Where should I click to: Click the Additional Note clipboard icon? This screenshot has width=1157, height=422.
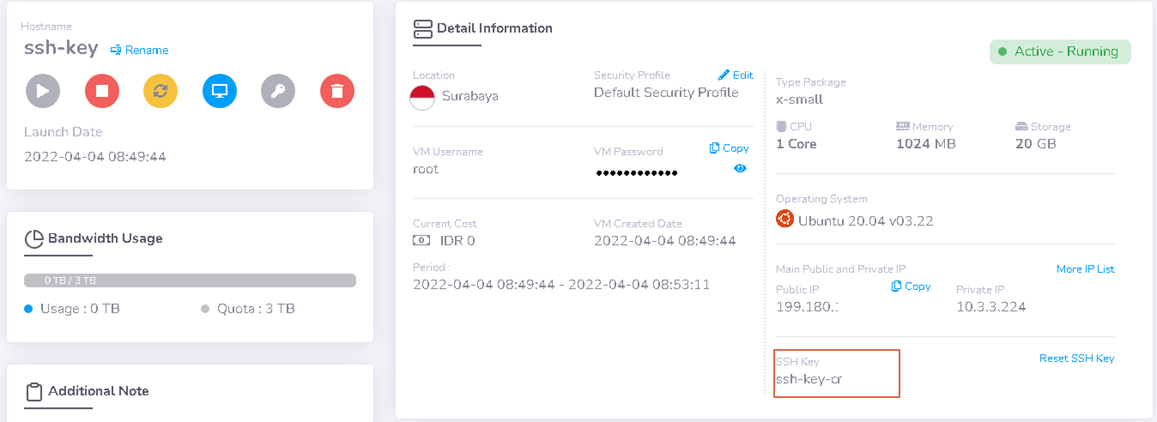pyautogui.click(x=33, y=391)
